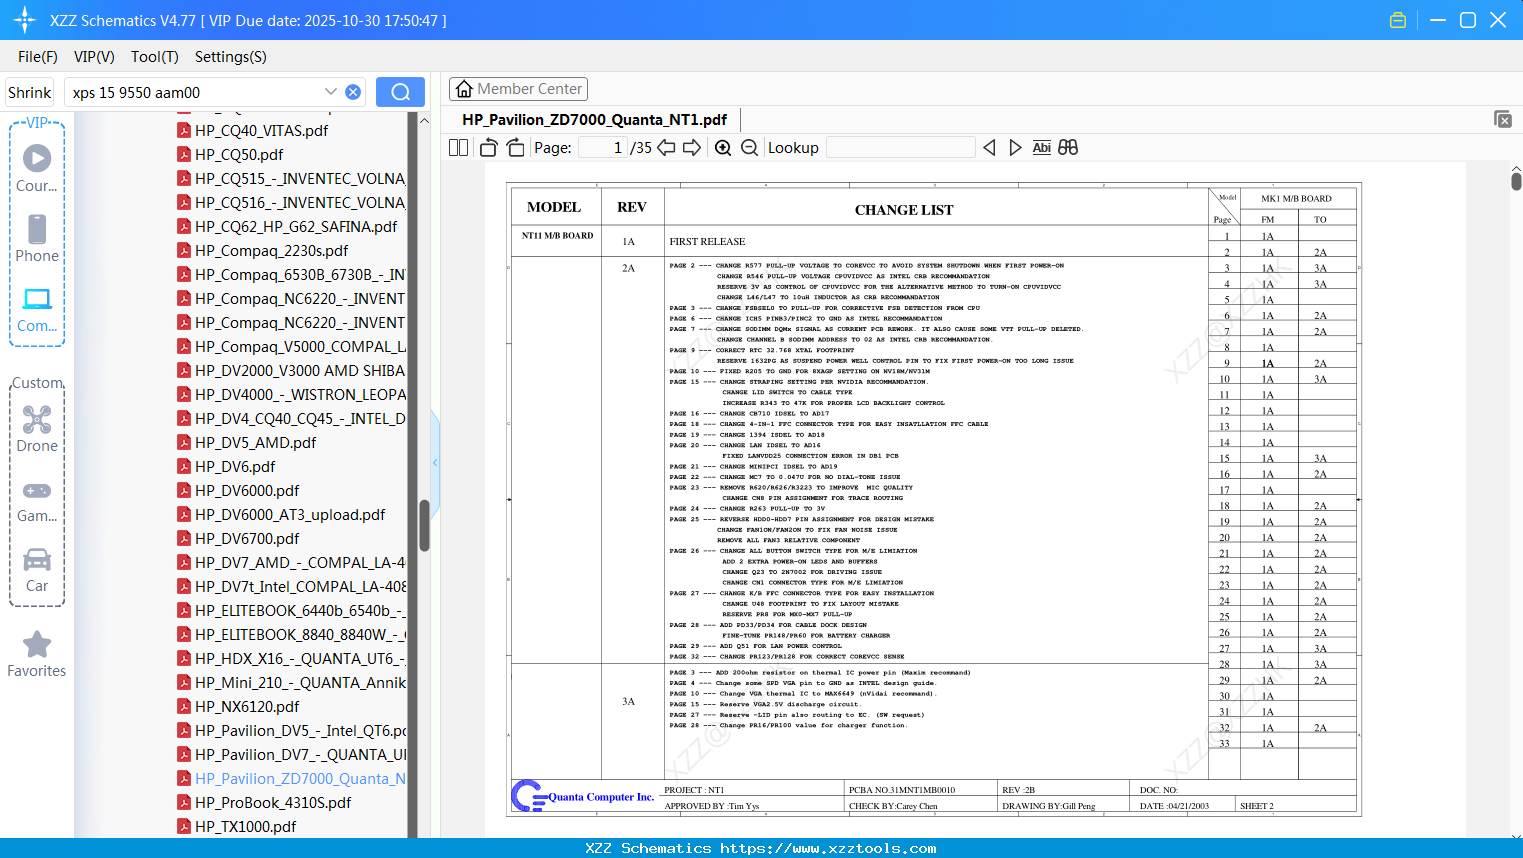Click the pop-out window icon at top right
The image size is (1523, 858).
point(1503,119)
